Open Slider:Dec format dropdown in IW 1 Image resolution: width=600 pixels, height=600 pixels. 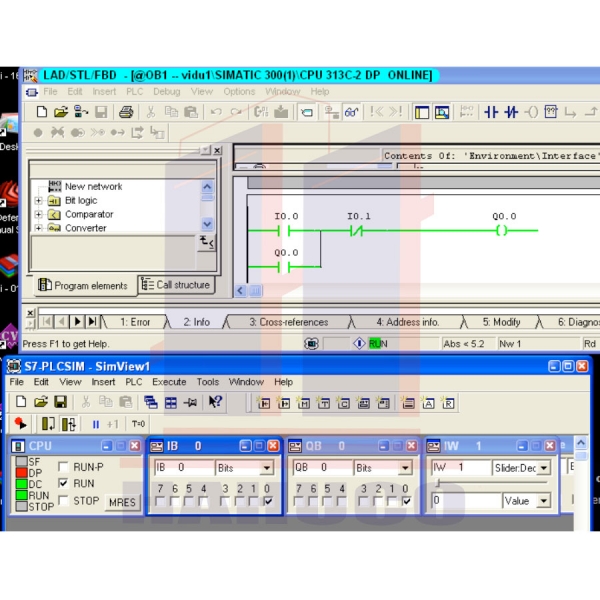(x=543, y=468)
